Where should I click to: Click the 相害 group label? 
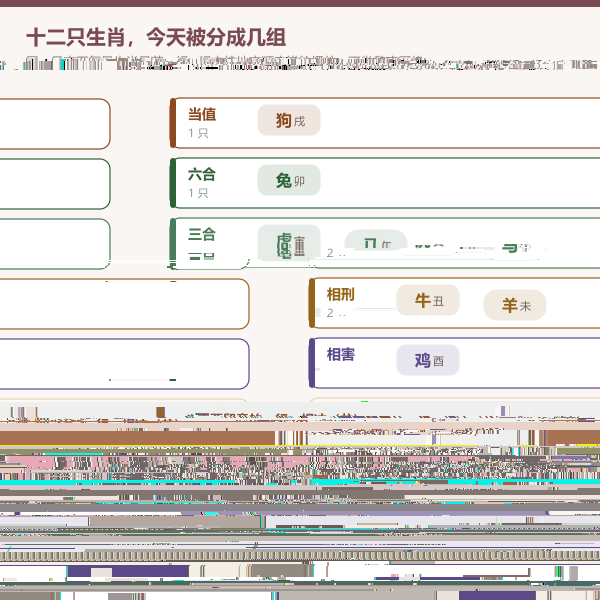click(x=341, y=354)
